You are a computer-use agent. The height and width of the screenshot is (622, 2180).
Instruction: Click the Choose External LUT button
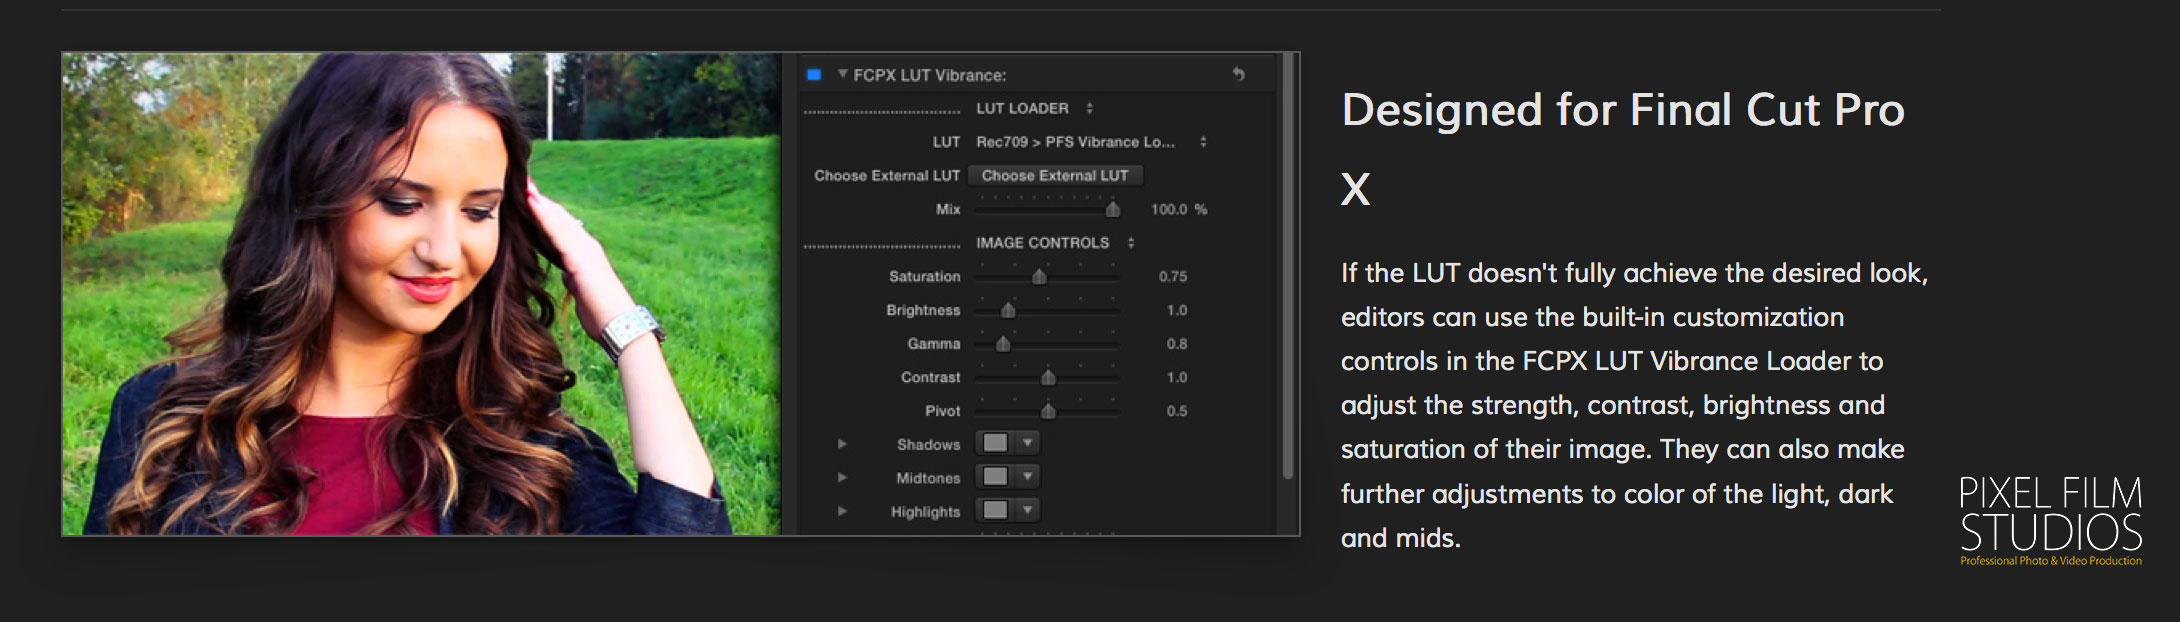click(1055, 176)
